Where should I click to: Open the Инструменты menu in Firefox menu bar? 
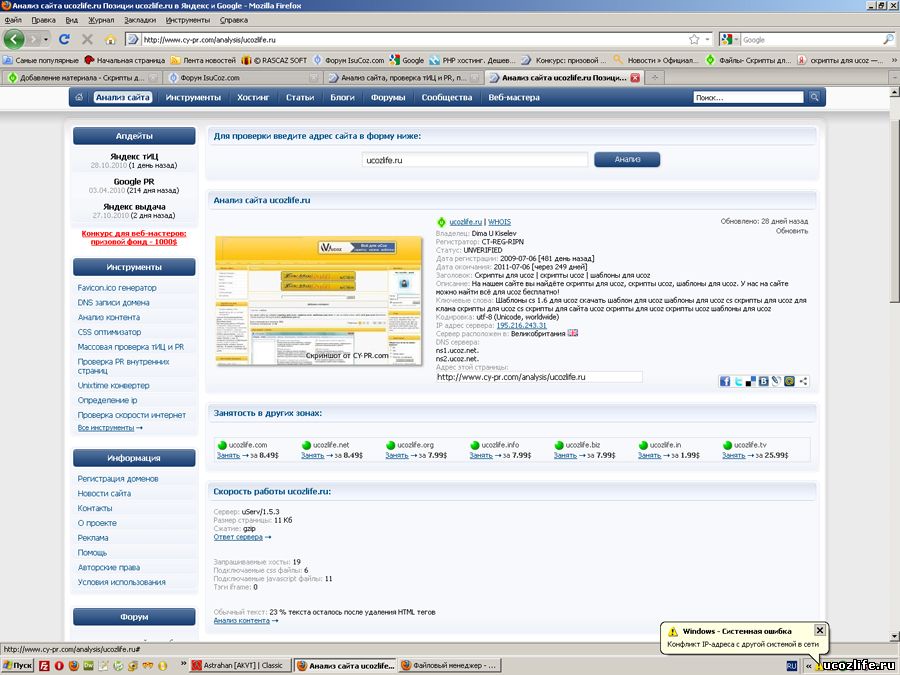click(x=188, y=20)
